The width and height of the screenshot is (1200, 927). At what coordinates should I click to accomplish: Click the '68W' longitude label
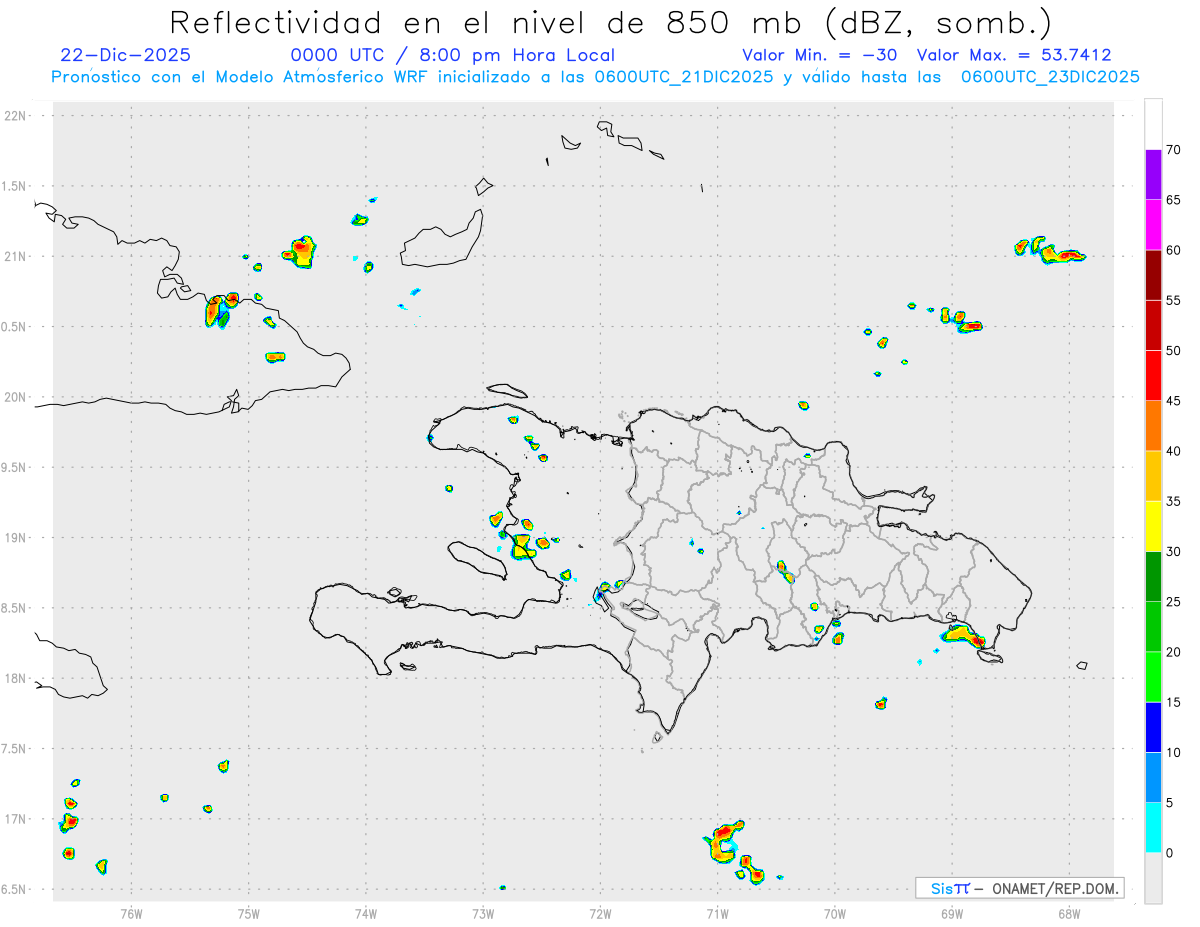1068,913
